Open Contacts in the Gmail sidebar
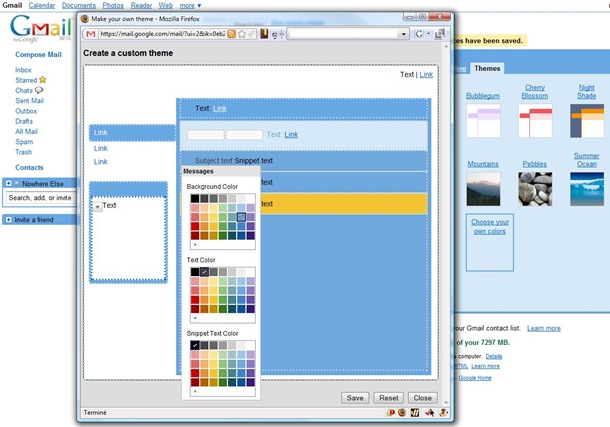The width and height of the screenshot is (610, 427). tap(29, 168)
